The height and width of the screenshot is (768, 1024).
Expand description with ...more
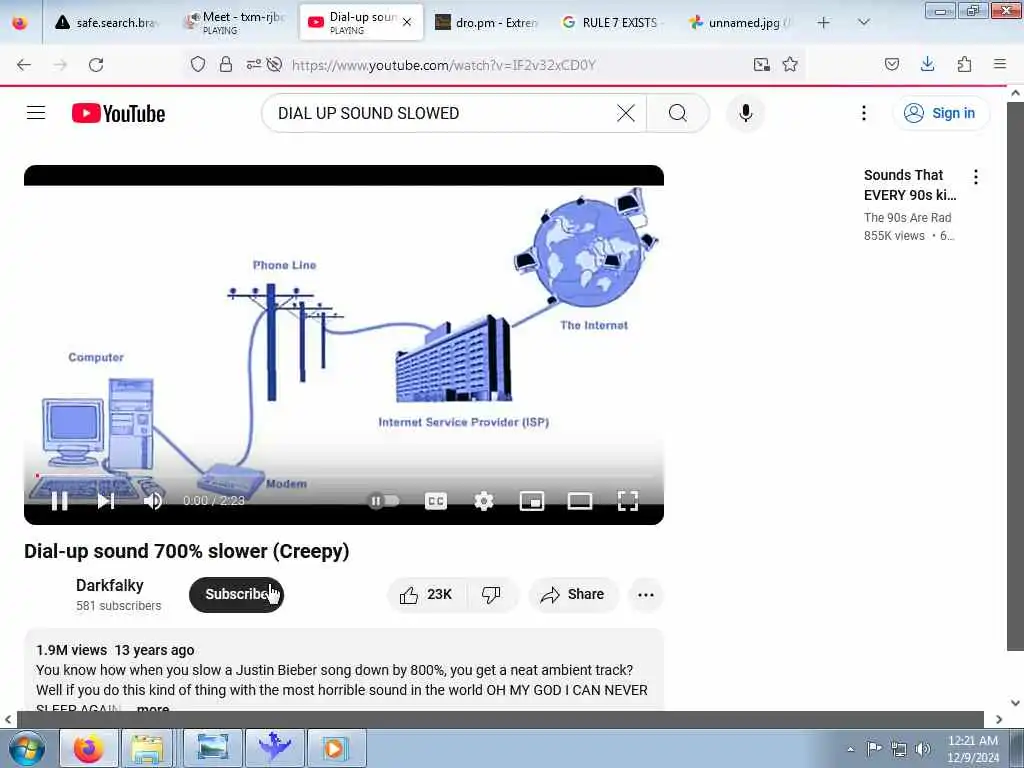point(153,708)
